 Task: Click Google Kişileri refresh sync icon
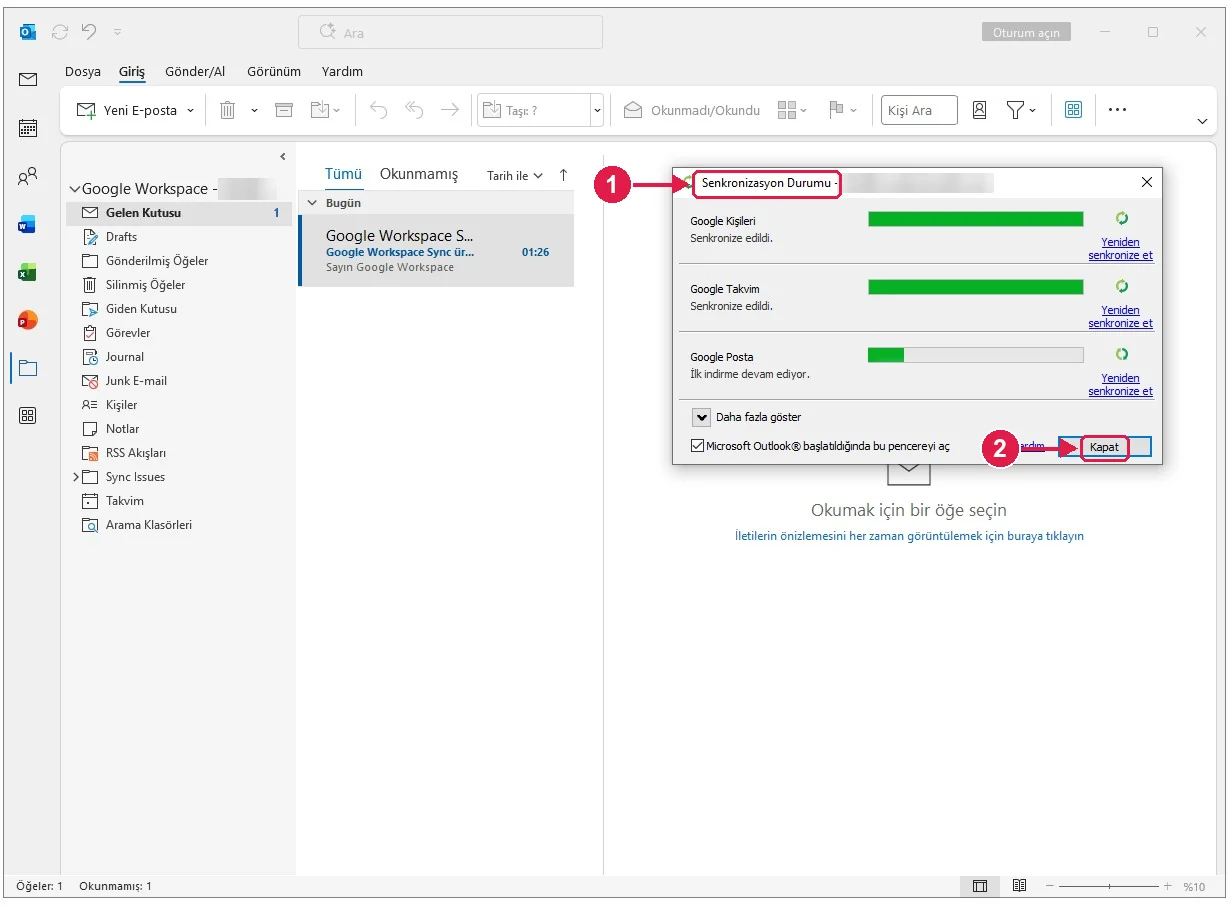point(1121,218)
